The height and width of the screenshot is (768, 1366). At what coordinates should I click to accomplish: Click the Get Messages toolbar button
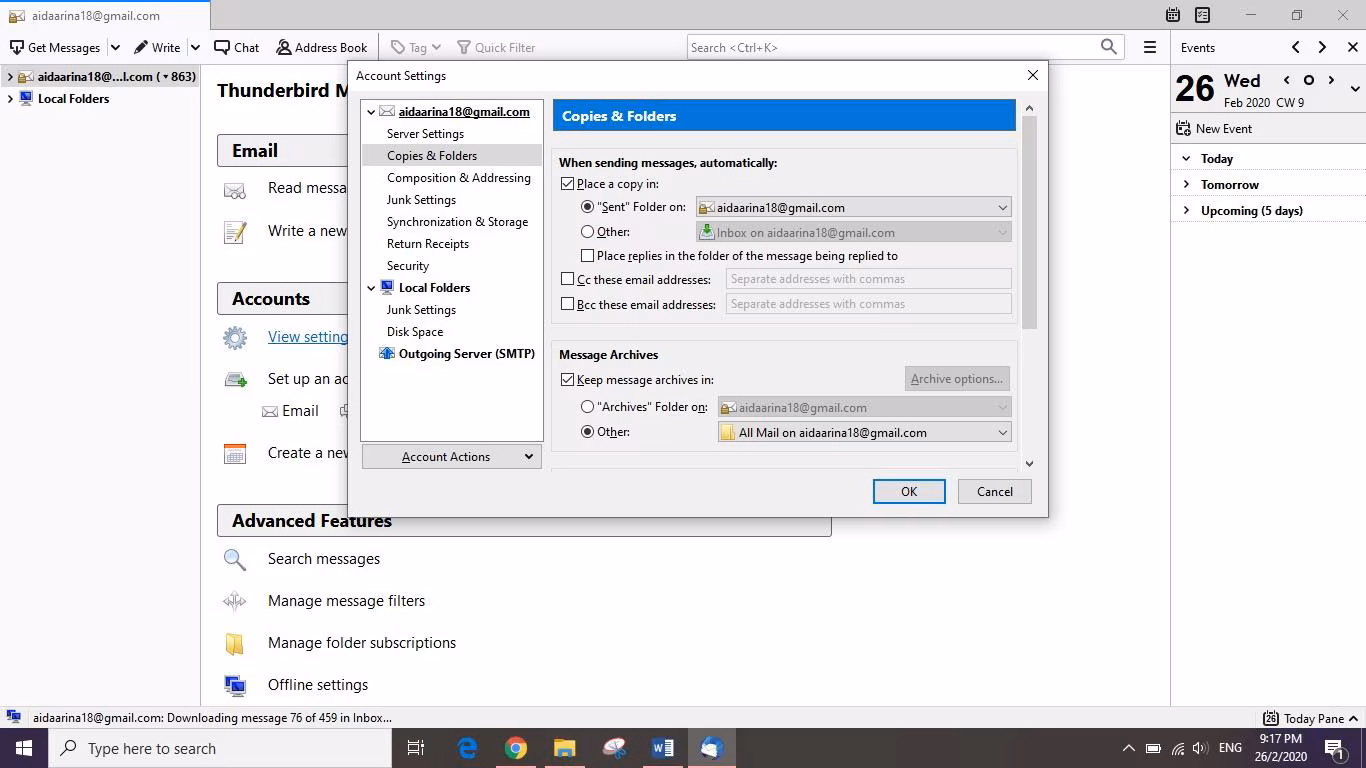[x=55, y=47]
